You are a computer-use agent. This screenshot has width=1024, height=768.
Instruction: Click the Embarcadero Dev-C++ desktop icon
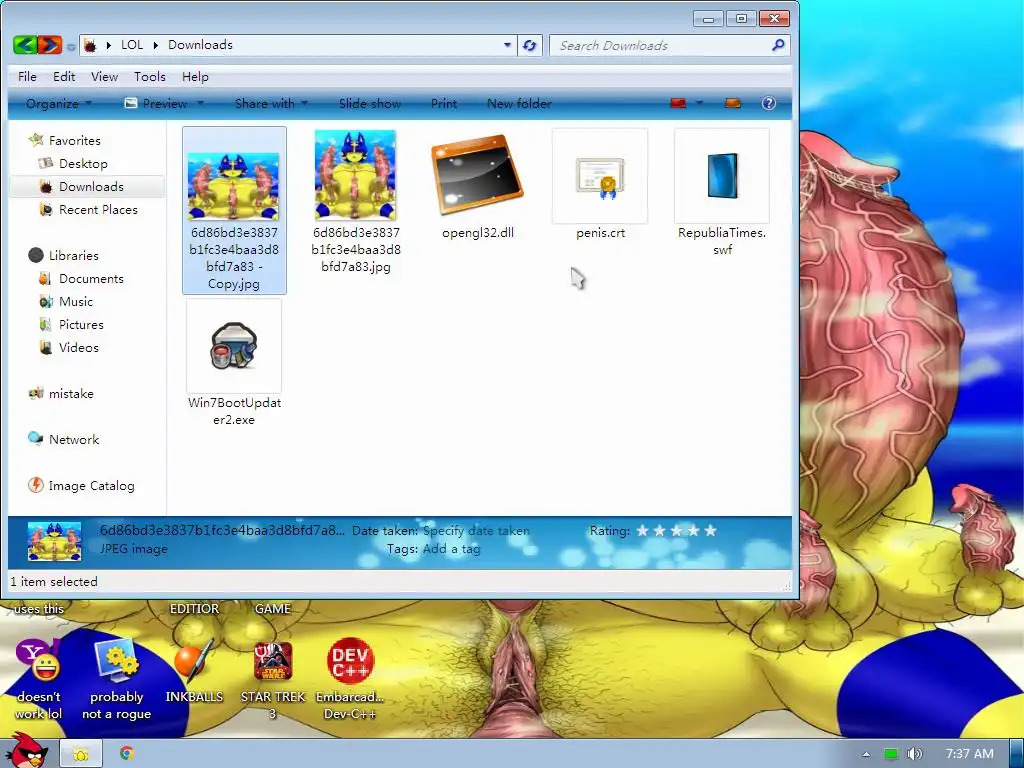tap(350, 679)
